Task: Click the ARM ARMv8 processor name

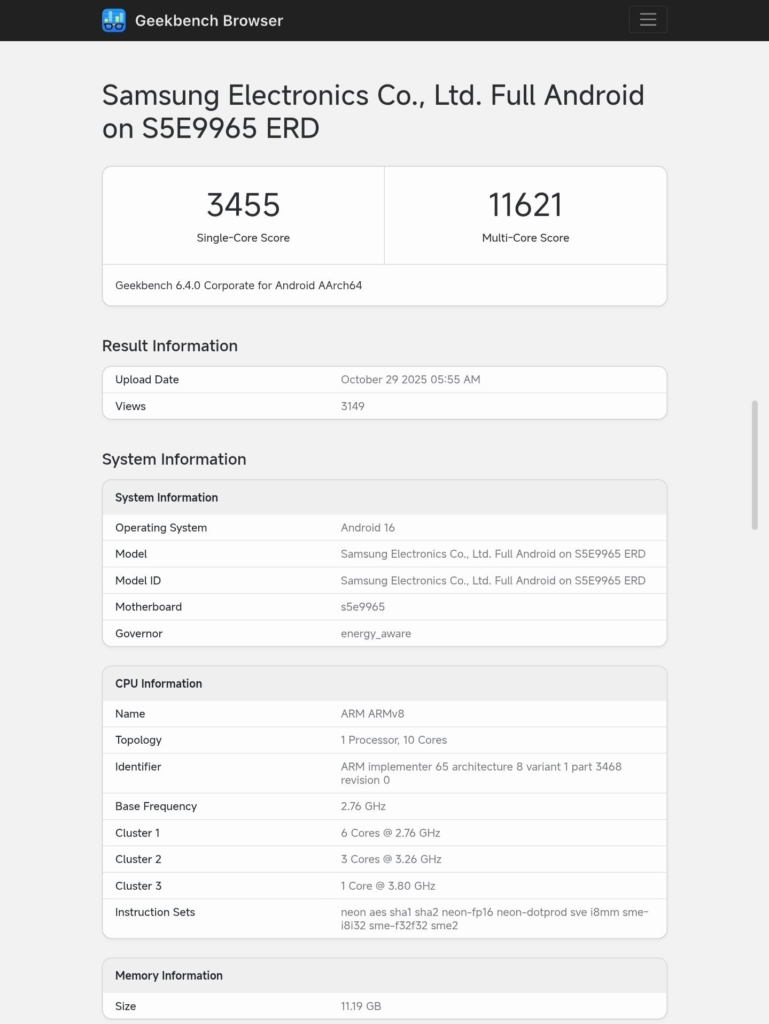Action: pos(370,713)
